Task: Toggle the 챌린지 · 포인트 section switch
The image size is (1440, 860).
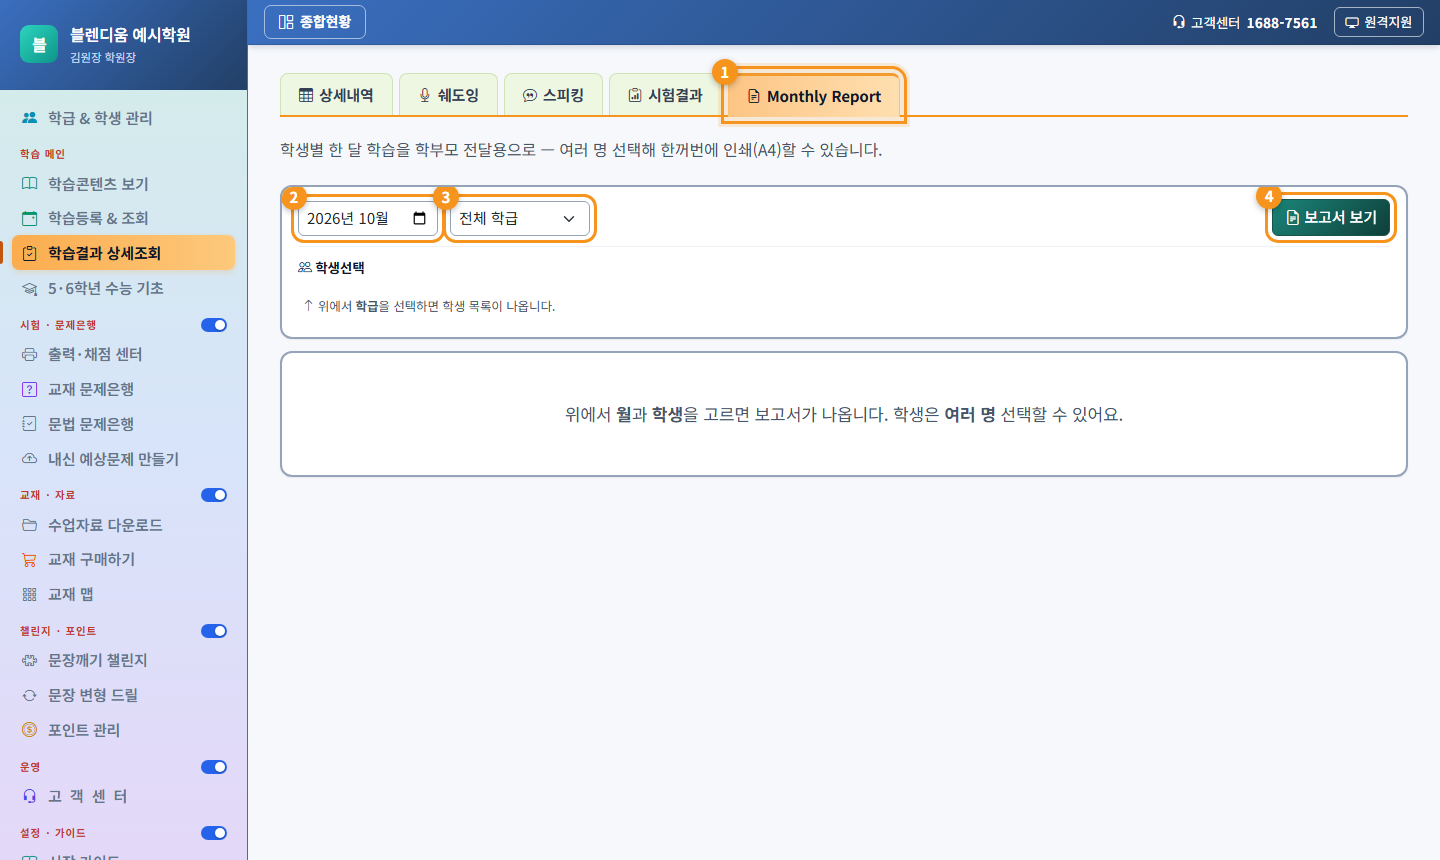Action: pos(214,631)
